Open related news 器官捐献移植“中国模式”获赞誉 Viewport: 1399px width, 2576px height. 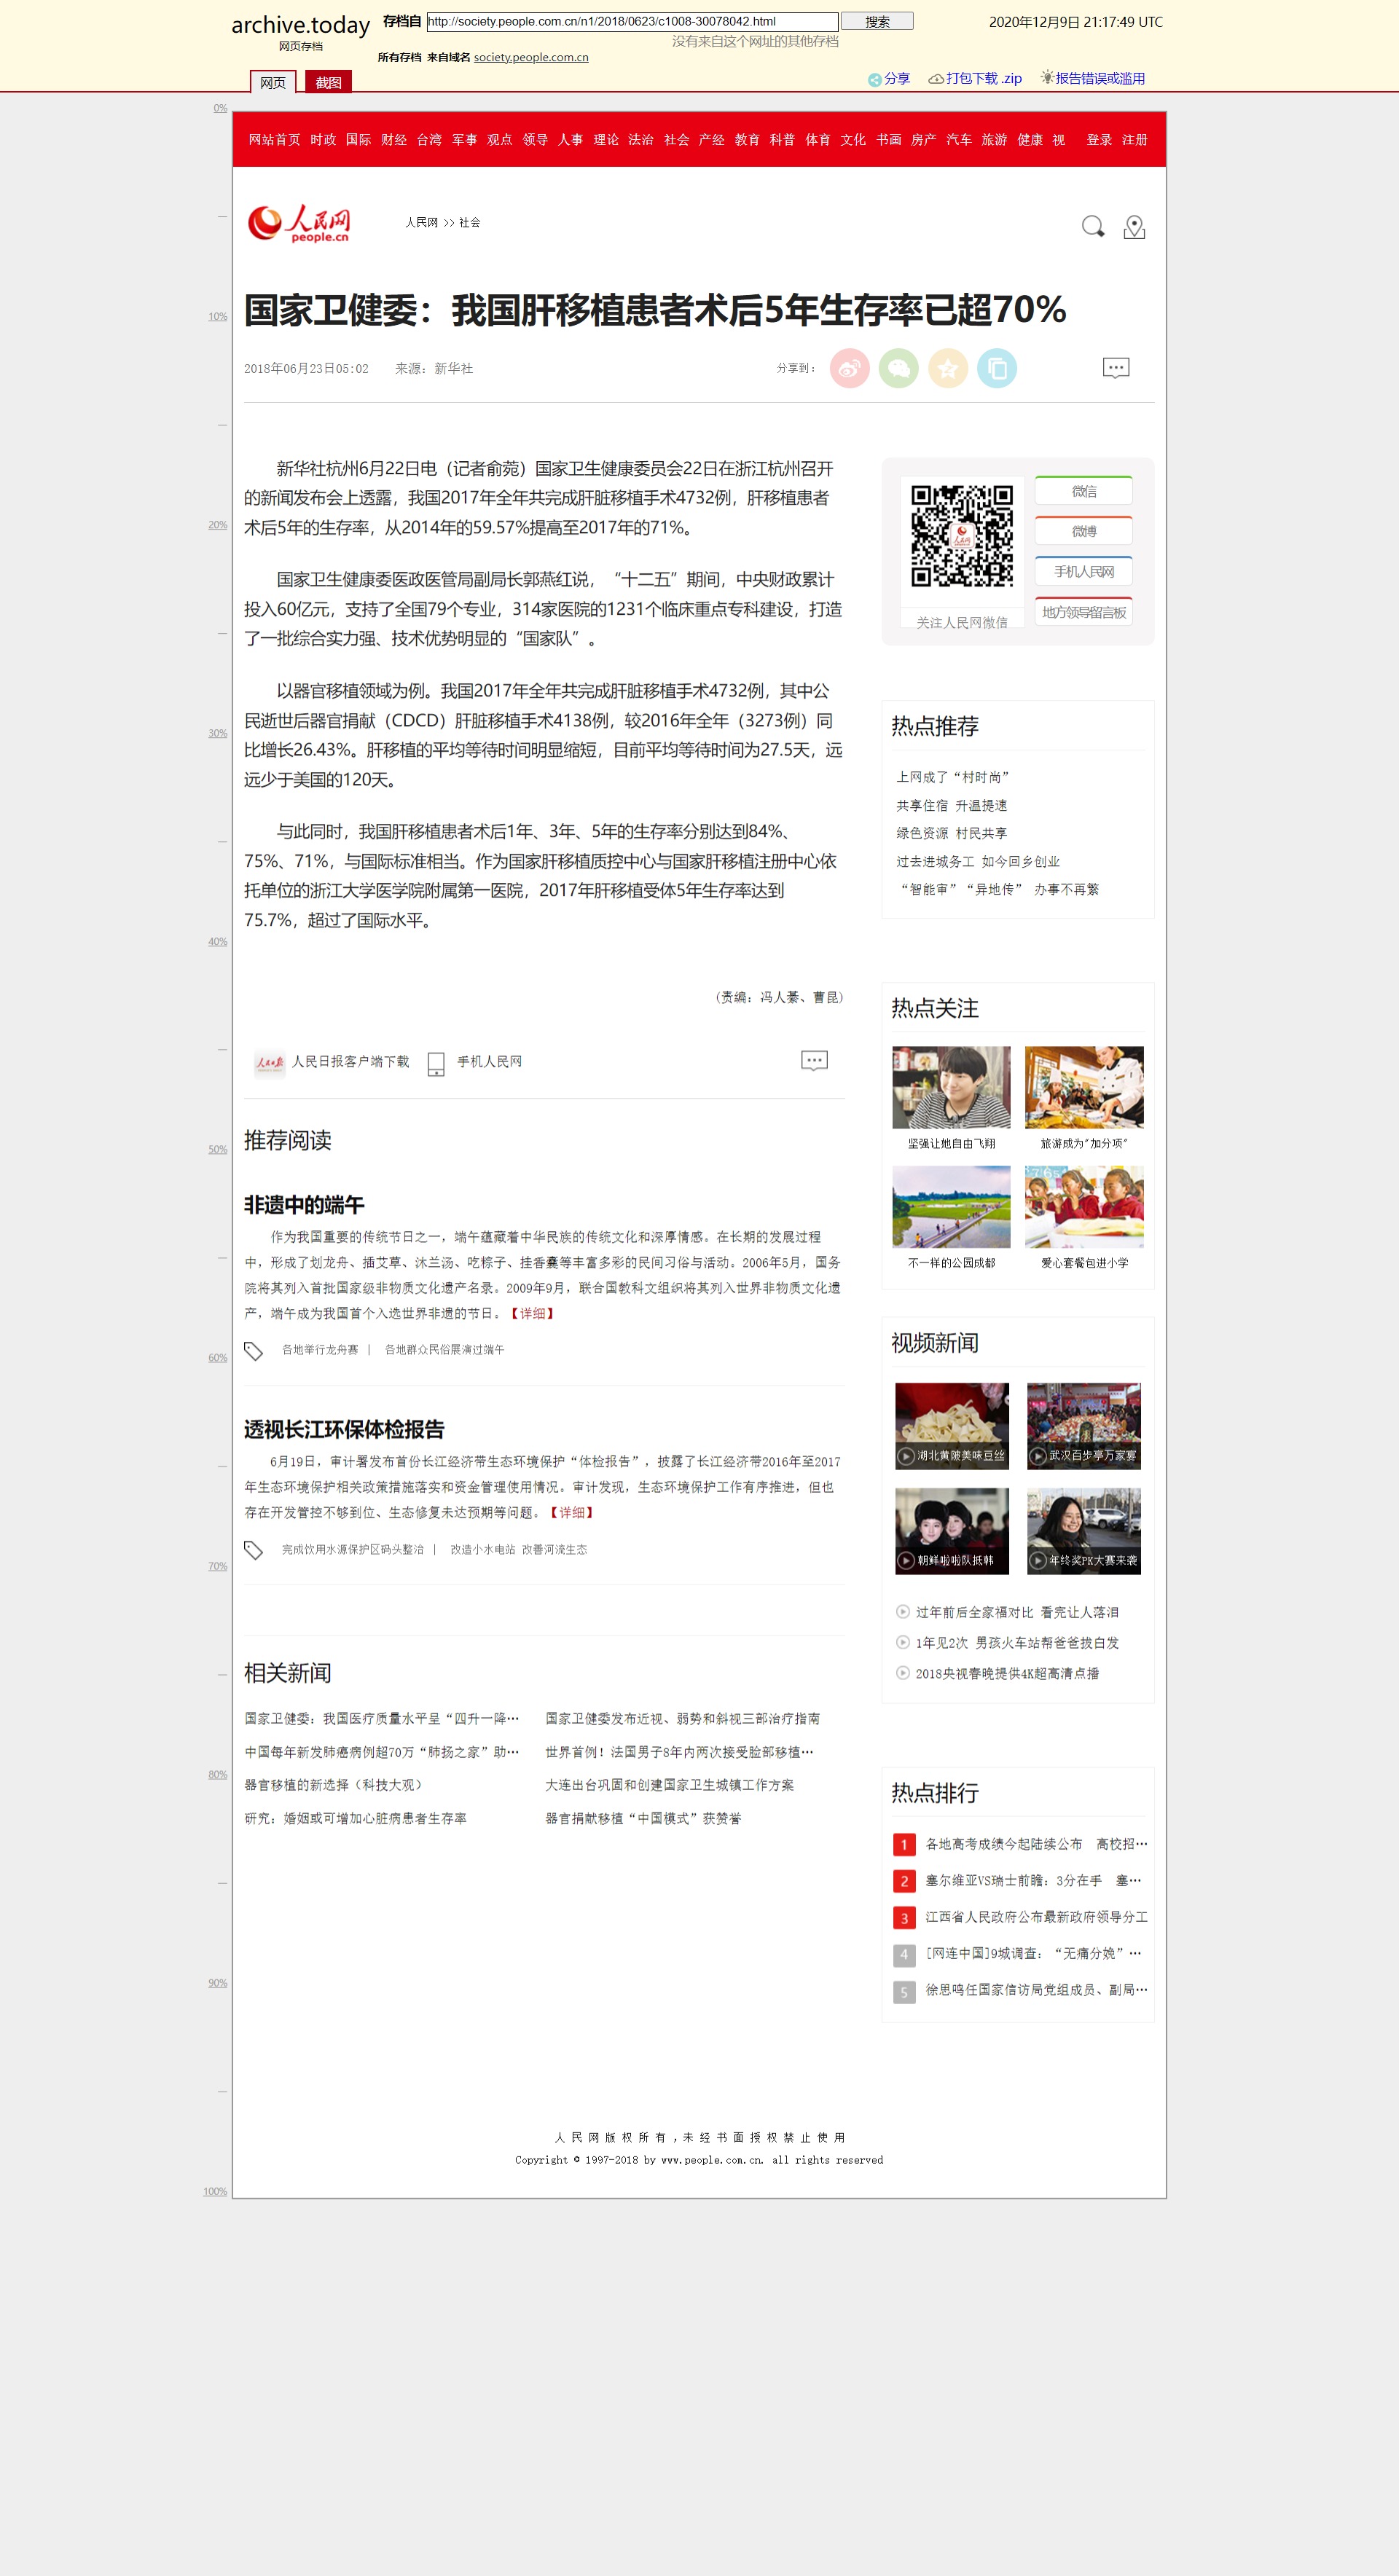[x=643, y=1819]
